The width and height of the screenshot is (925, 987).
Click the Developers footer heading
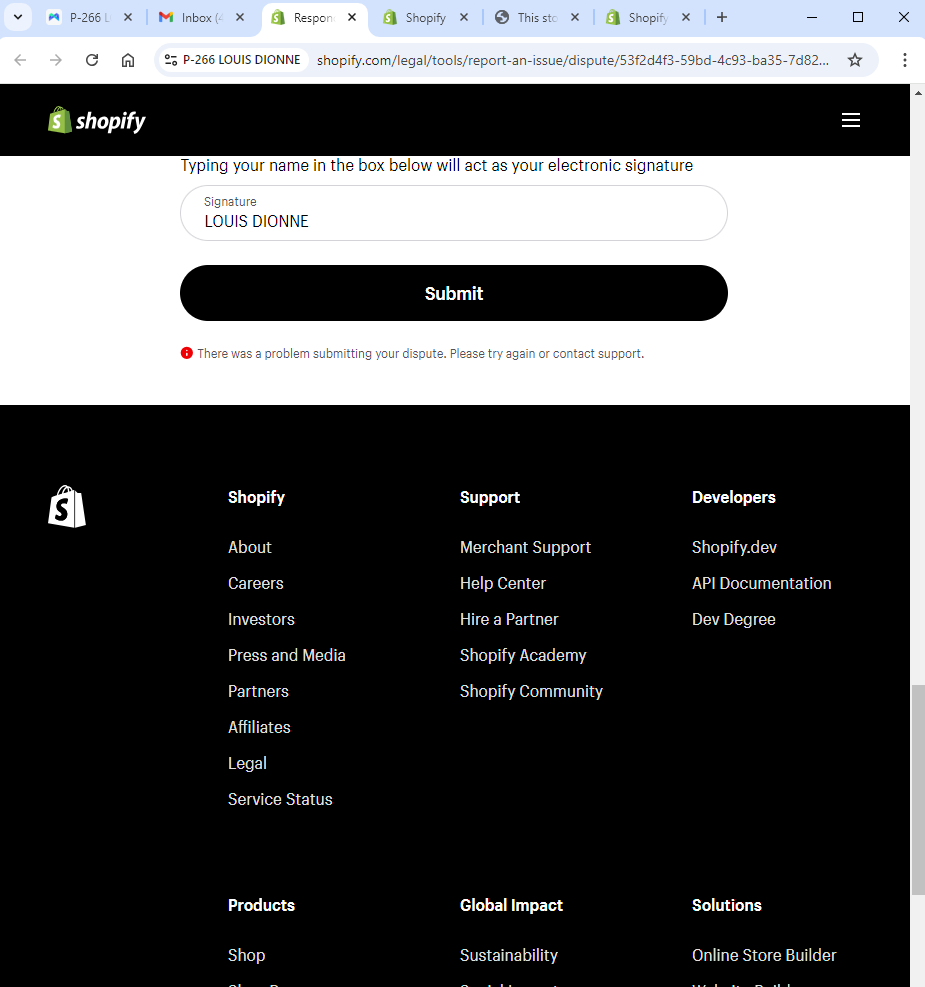tap(734, 497)
